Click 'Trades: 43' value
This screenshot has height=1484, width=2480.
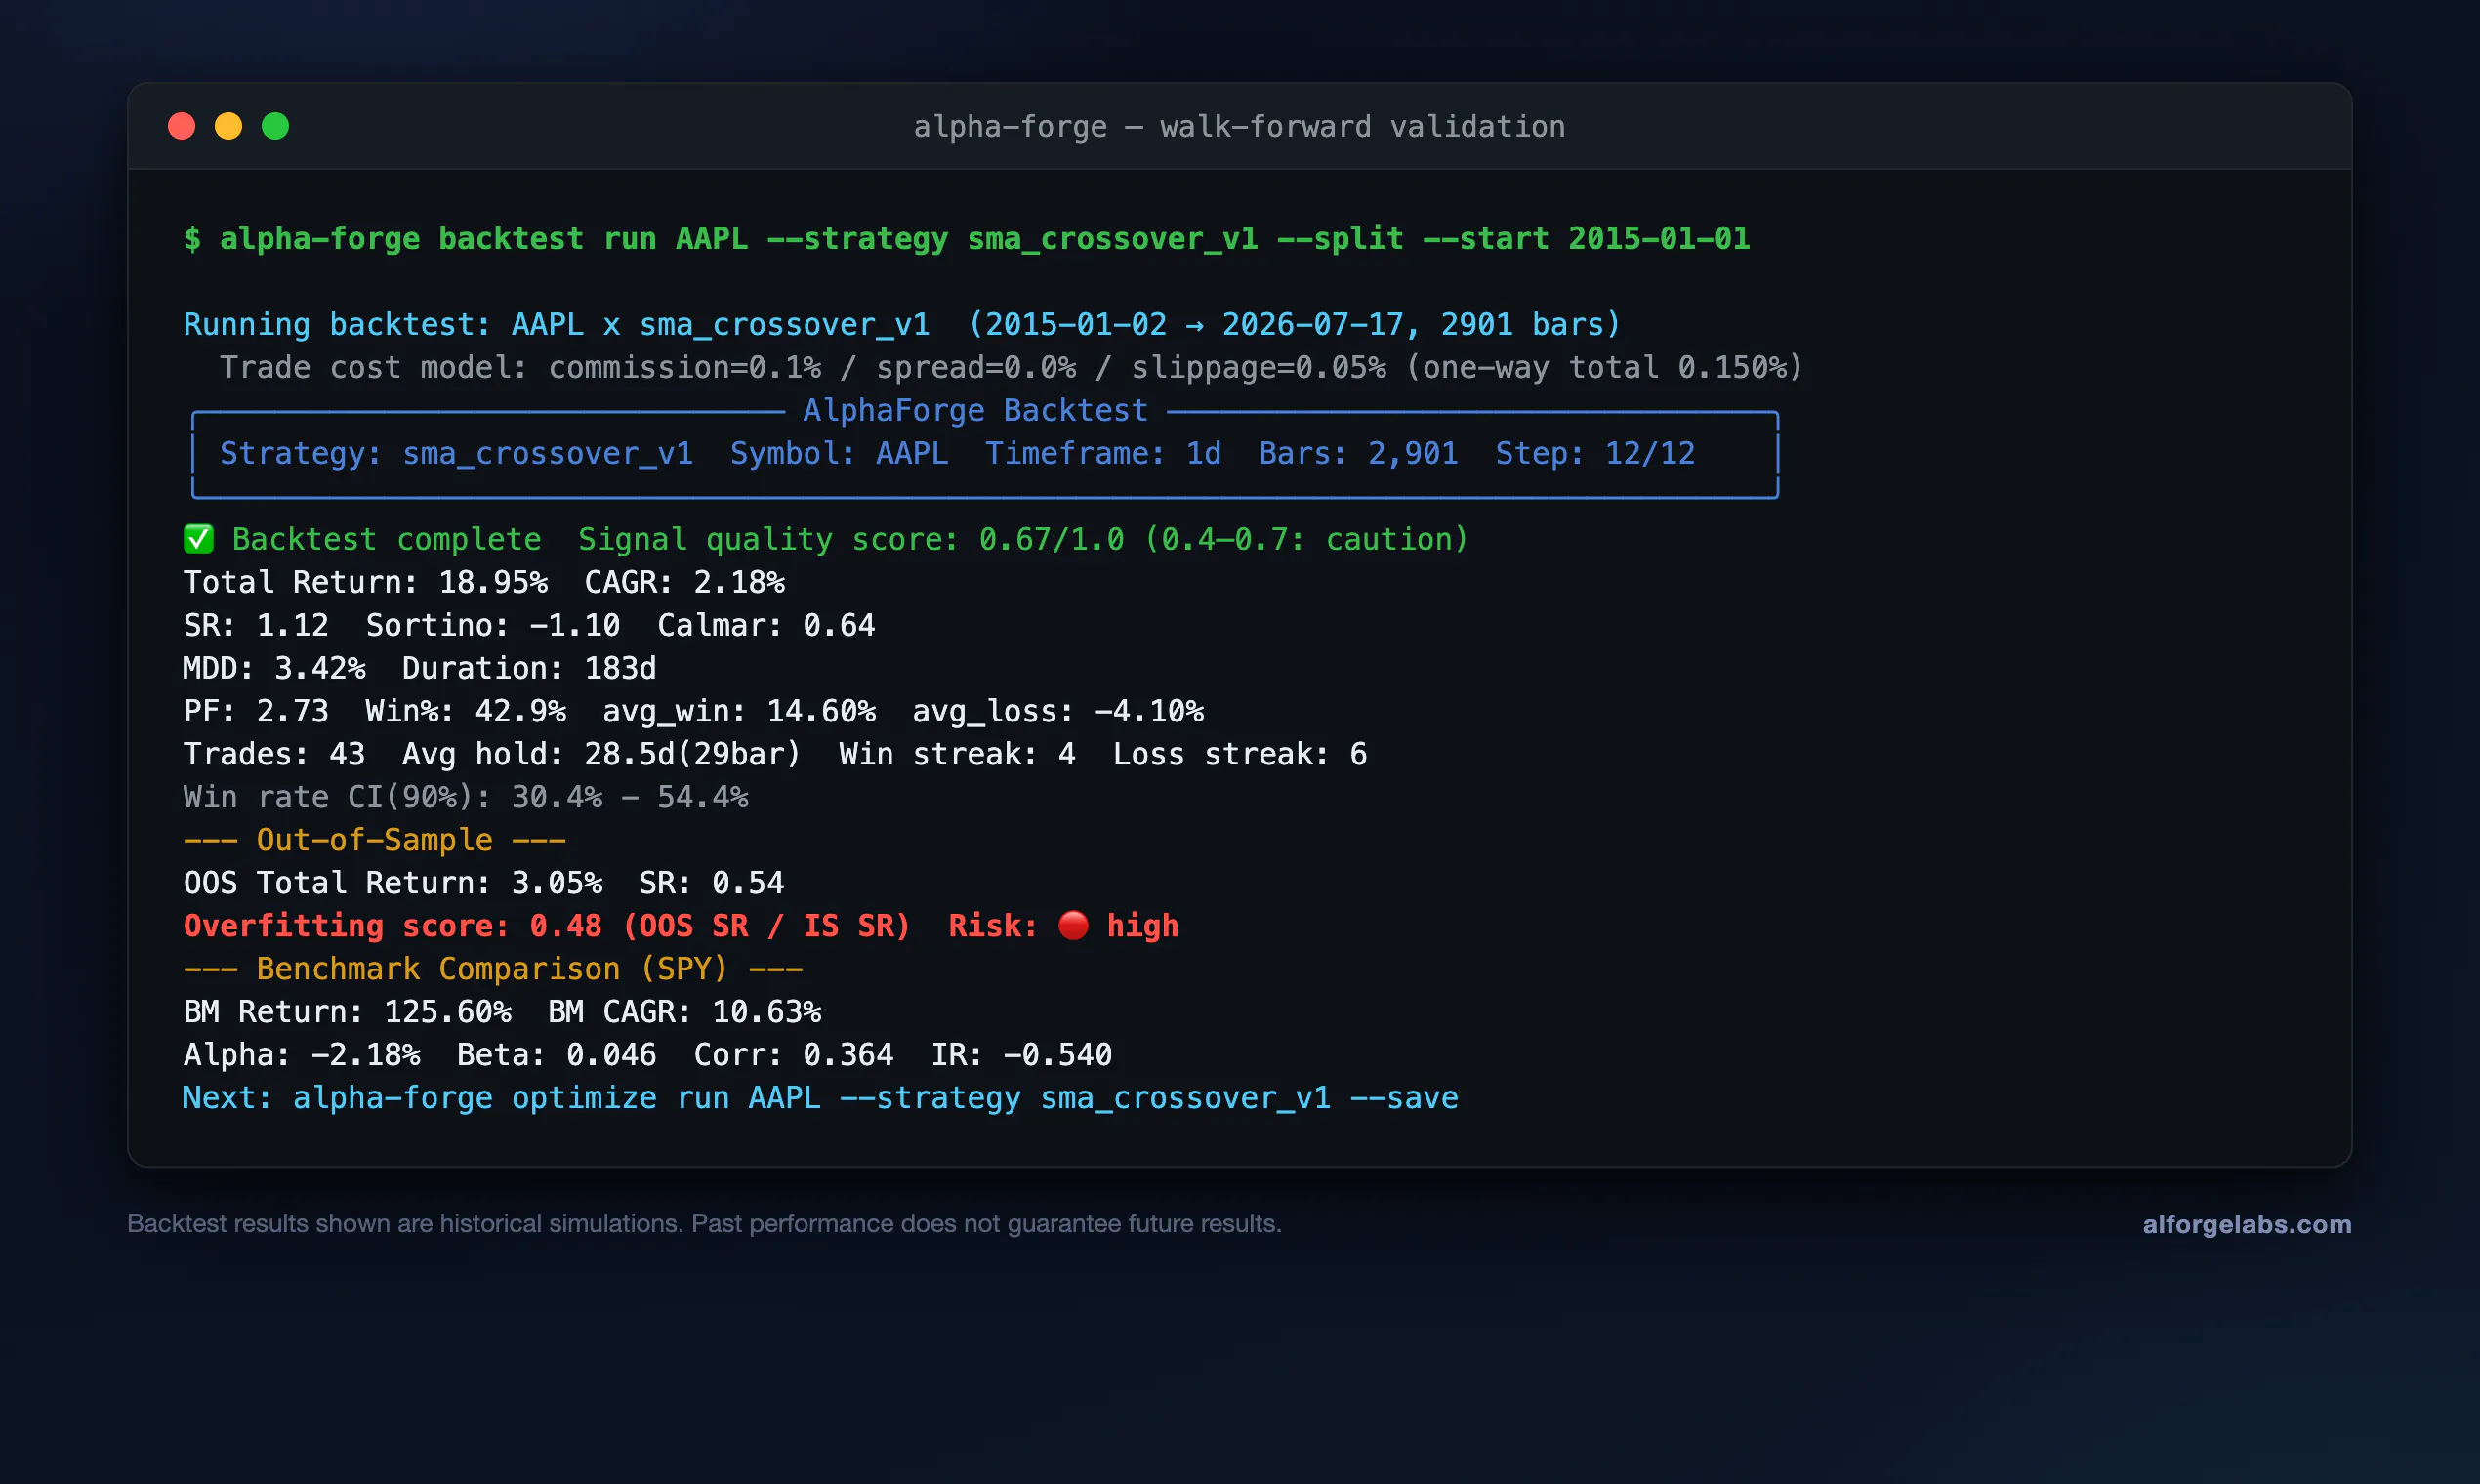274,754
